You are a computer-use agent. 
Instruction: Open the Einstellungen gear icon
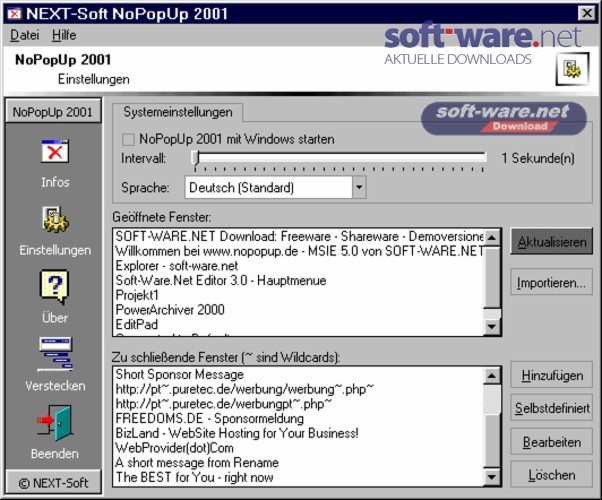tap(55, 219)
